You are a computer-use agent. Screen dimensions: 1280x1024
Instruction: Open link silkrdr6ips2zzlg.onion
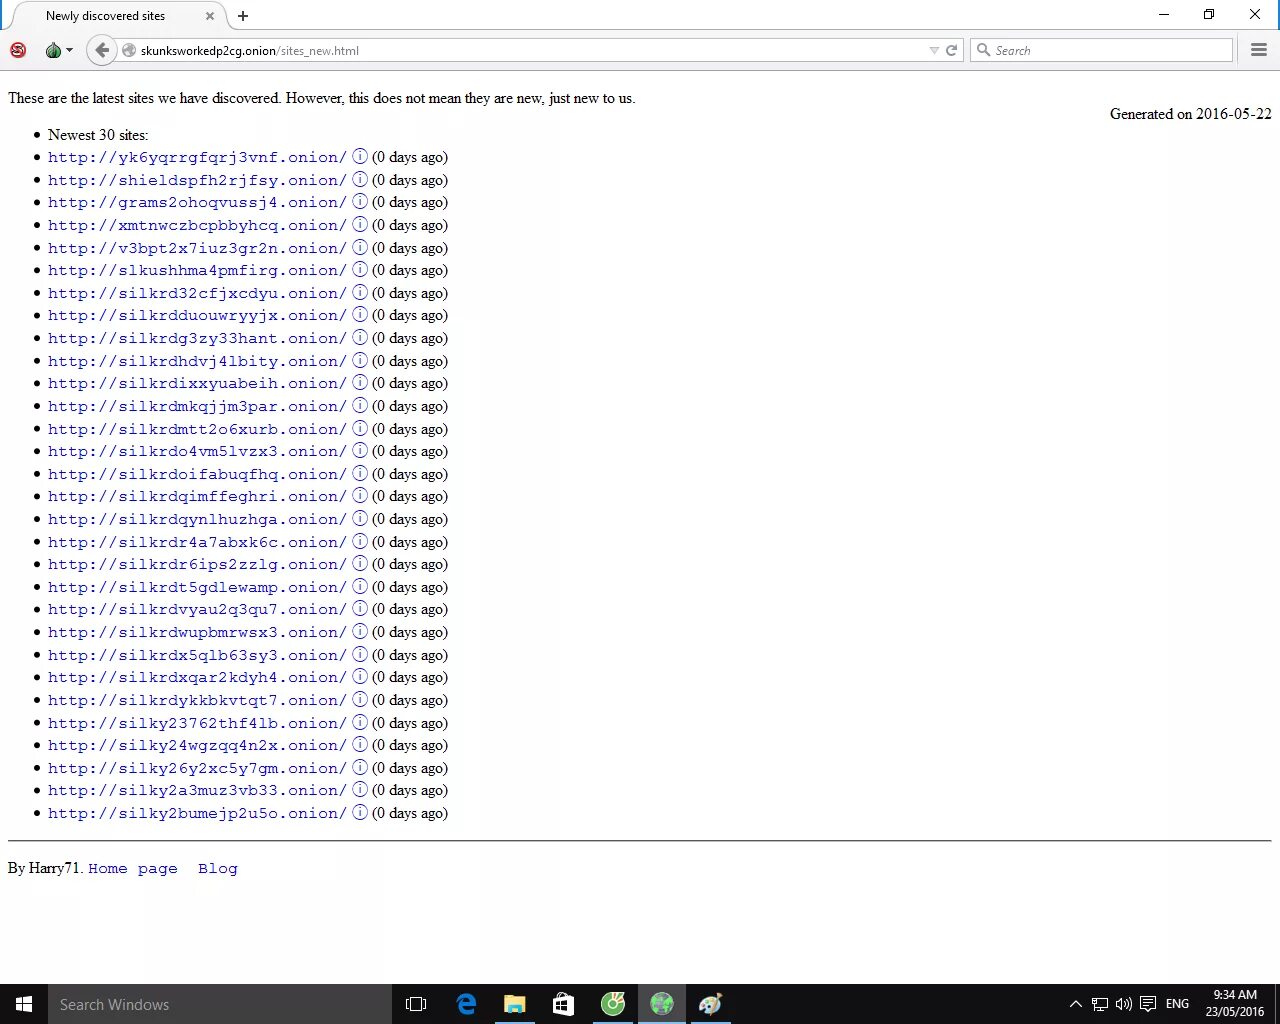pos(197,564)
